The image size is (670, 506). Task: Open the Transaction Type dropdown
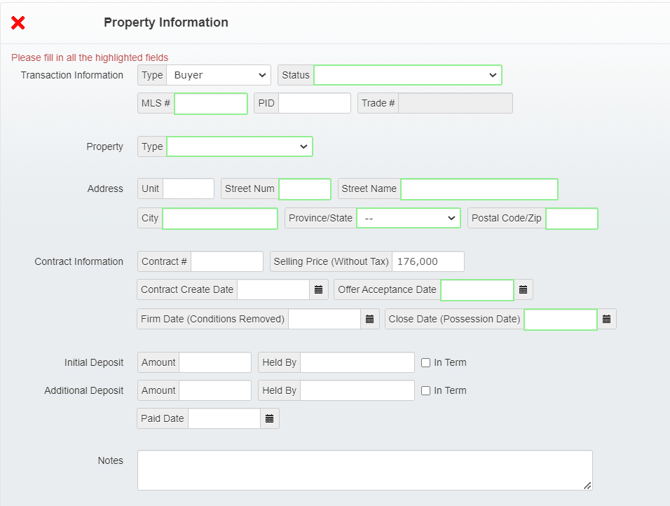click(x=219, y=75)
